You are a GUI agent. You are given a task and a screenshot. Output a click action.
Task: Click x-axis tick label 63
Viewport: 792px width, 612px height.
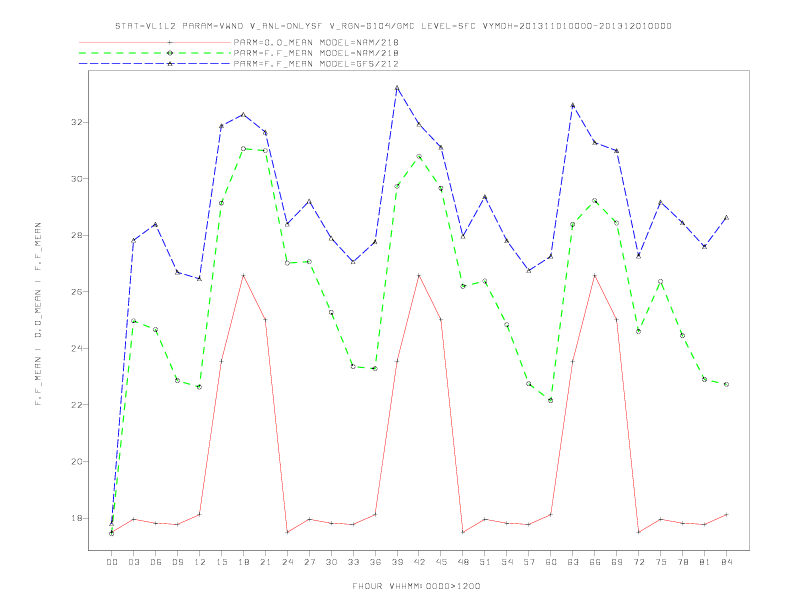pos(573,562)
